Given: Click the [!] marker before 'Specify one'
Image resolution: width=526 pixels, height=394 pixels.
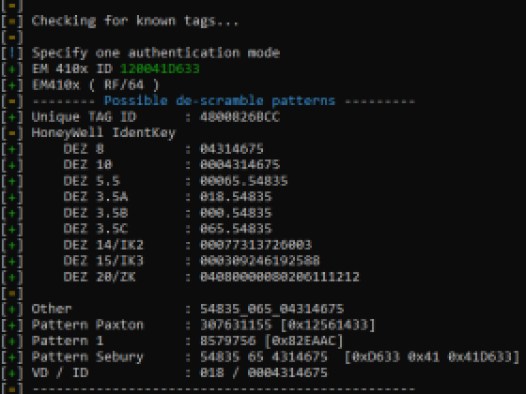Looking at the screenshot, I should pos(12,53).
